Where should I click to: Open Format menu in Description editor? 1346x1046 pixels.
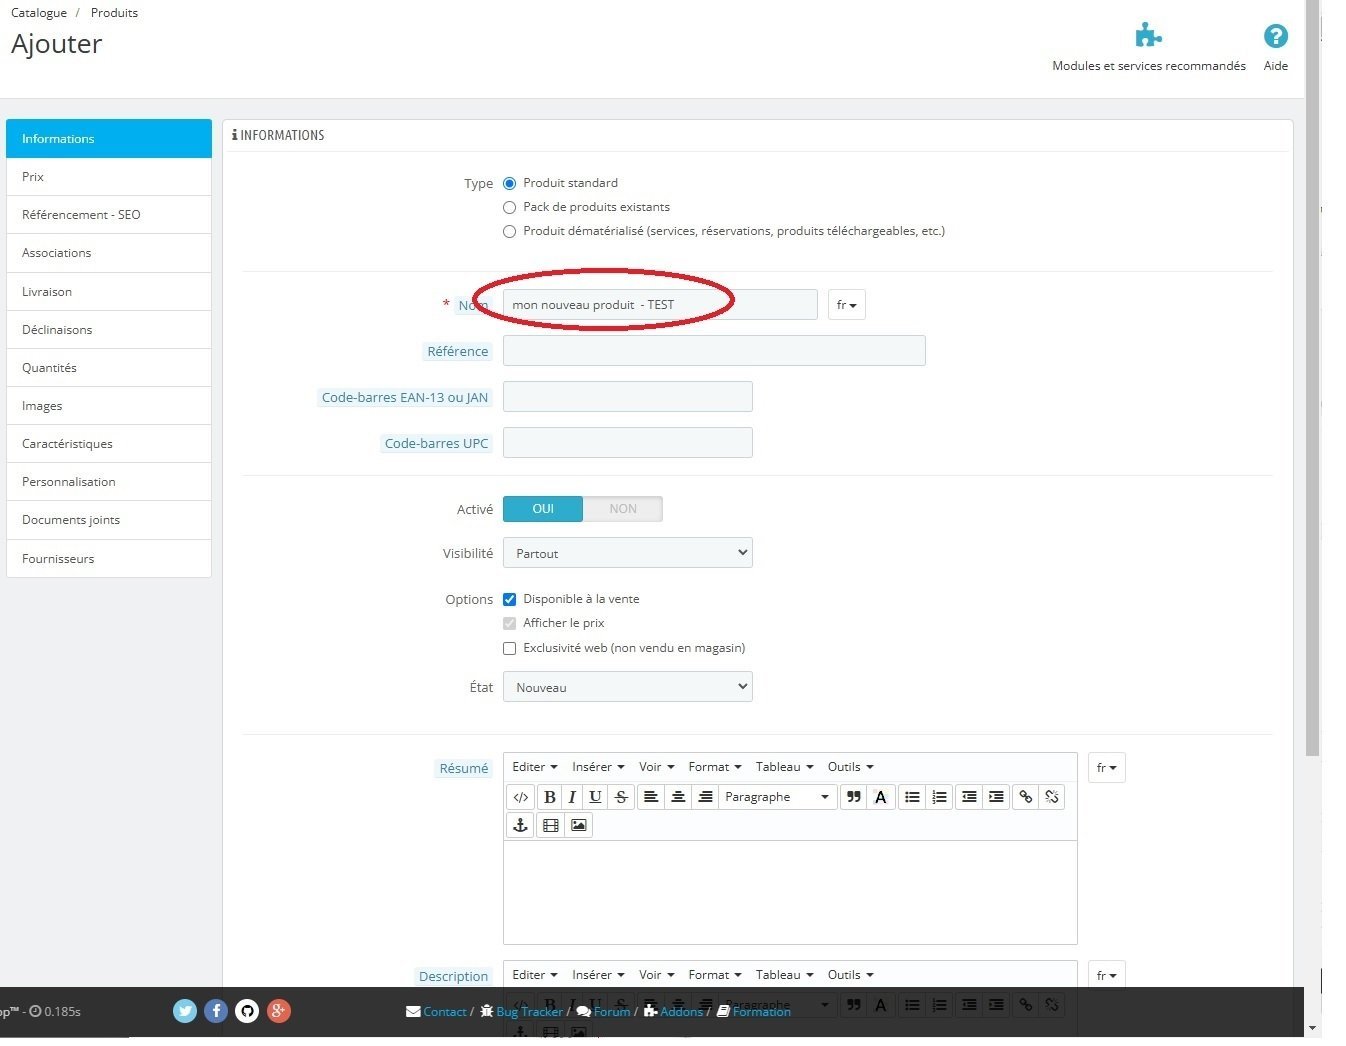tap(715, 975)
